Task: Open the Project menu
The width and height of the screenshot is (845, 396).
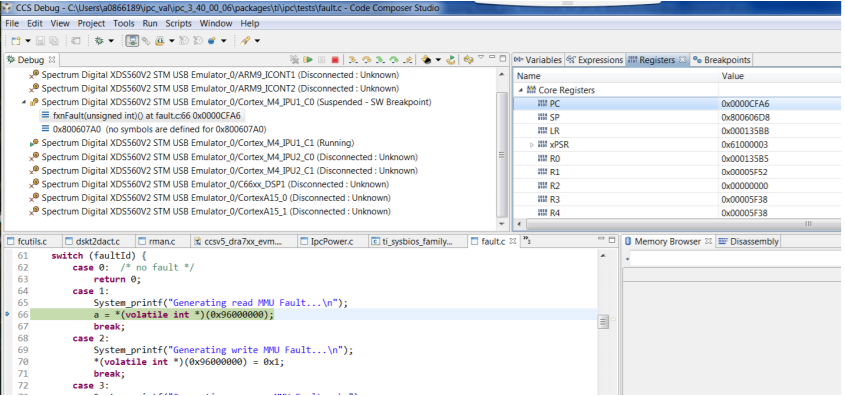Action: tap(91, 24)
